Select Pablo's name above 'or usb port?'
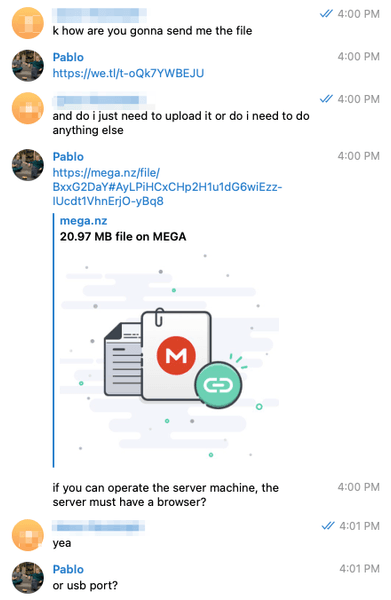Screen dimensions: 391x600 pos(68,569)
